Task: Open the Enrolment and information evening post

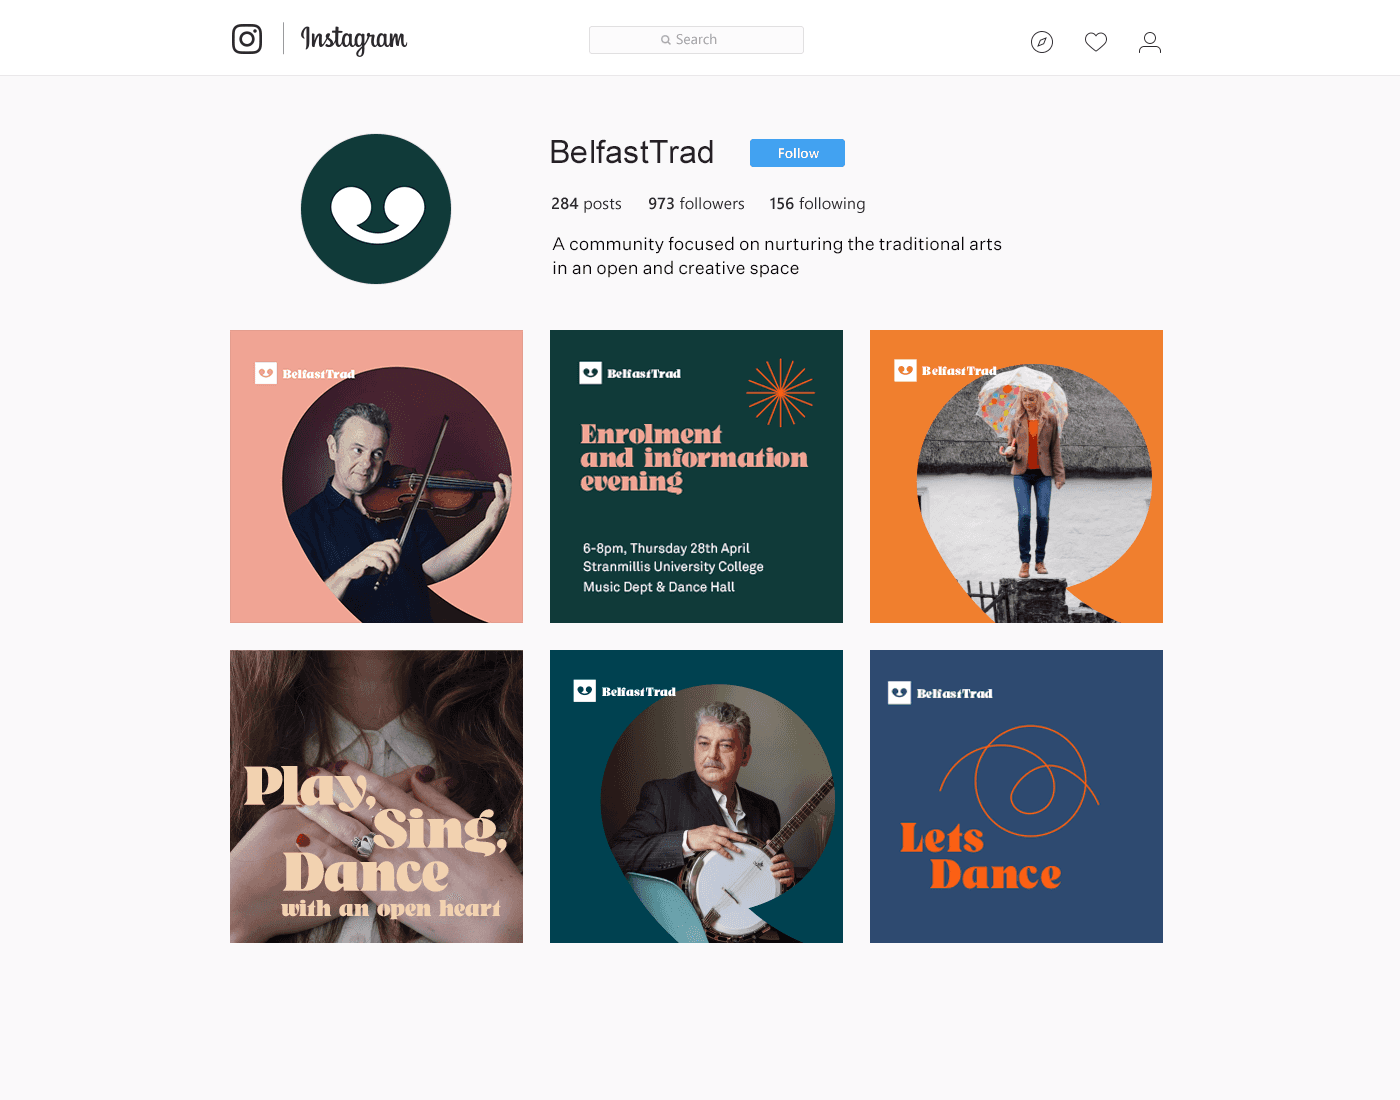Action: (x=696, y=476)
